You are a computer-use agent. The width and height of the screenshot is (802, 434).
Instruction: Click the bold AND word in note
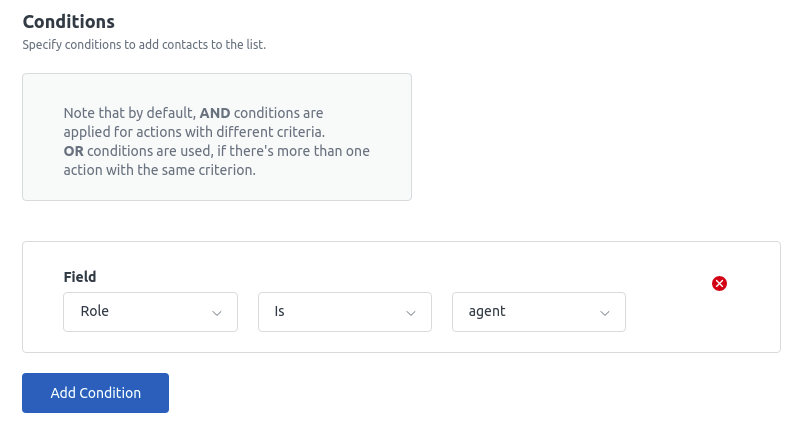tap(215, 113)
